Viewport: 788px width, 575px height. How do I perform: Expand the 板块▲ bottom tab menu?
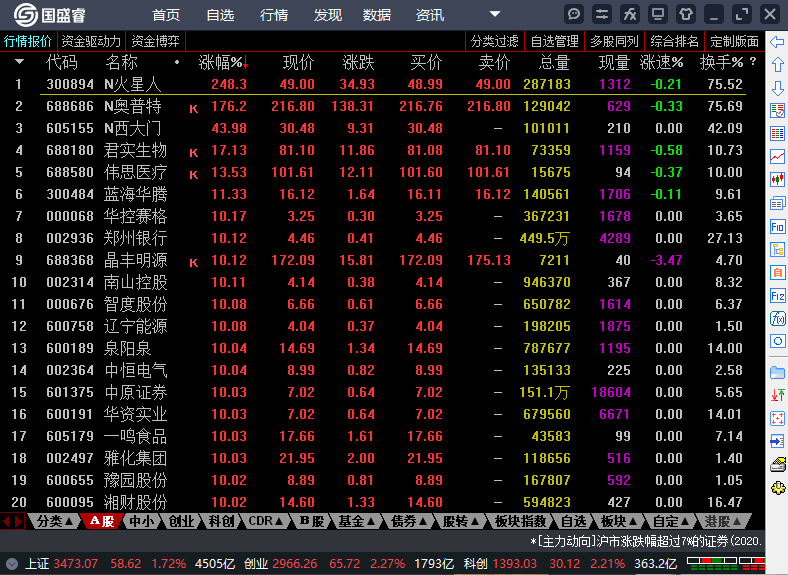619,521
